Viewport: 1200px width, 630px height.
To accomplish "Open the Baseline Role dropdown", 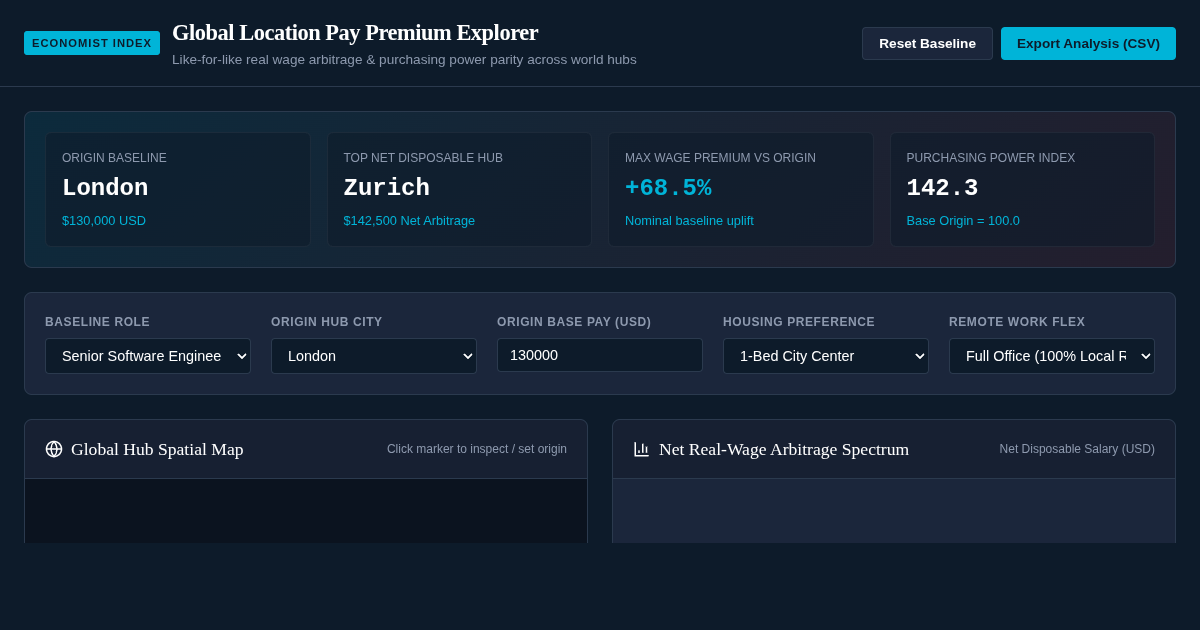I will pos(148,356).
